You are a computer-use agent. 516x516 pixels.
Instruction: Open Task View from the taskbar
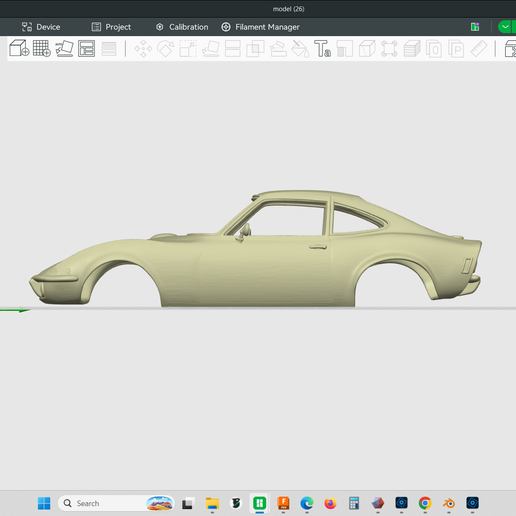[x=187, y=503]
